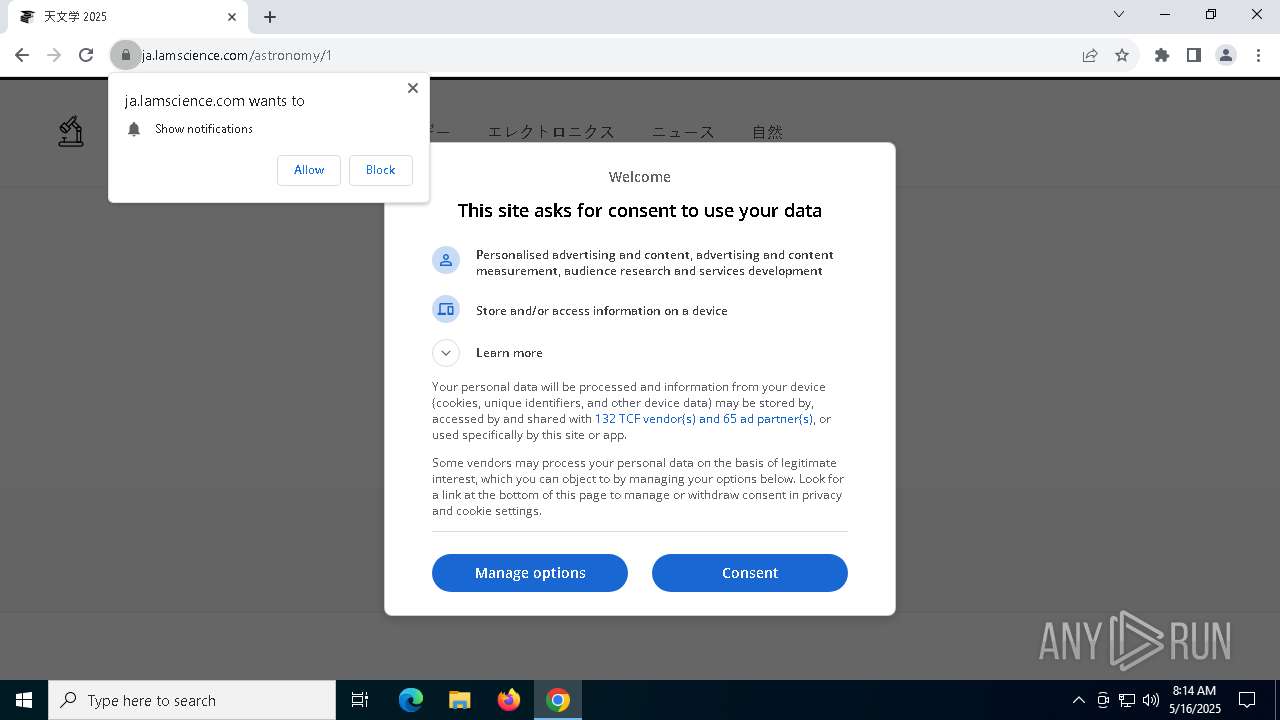Open the エレクトロニクス menu item
1280x720 pixels.
(551, 132)
